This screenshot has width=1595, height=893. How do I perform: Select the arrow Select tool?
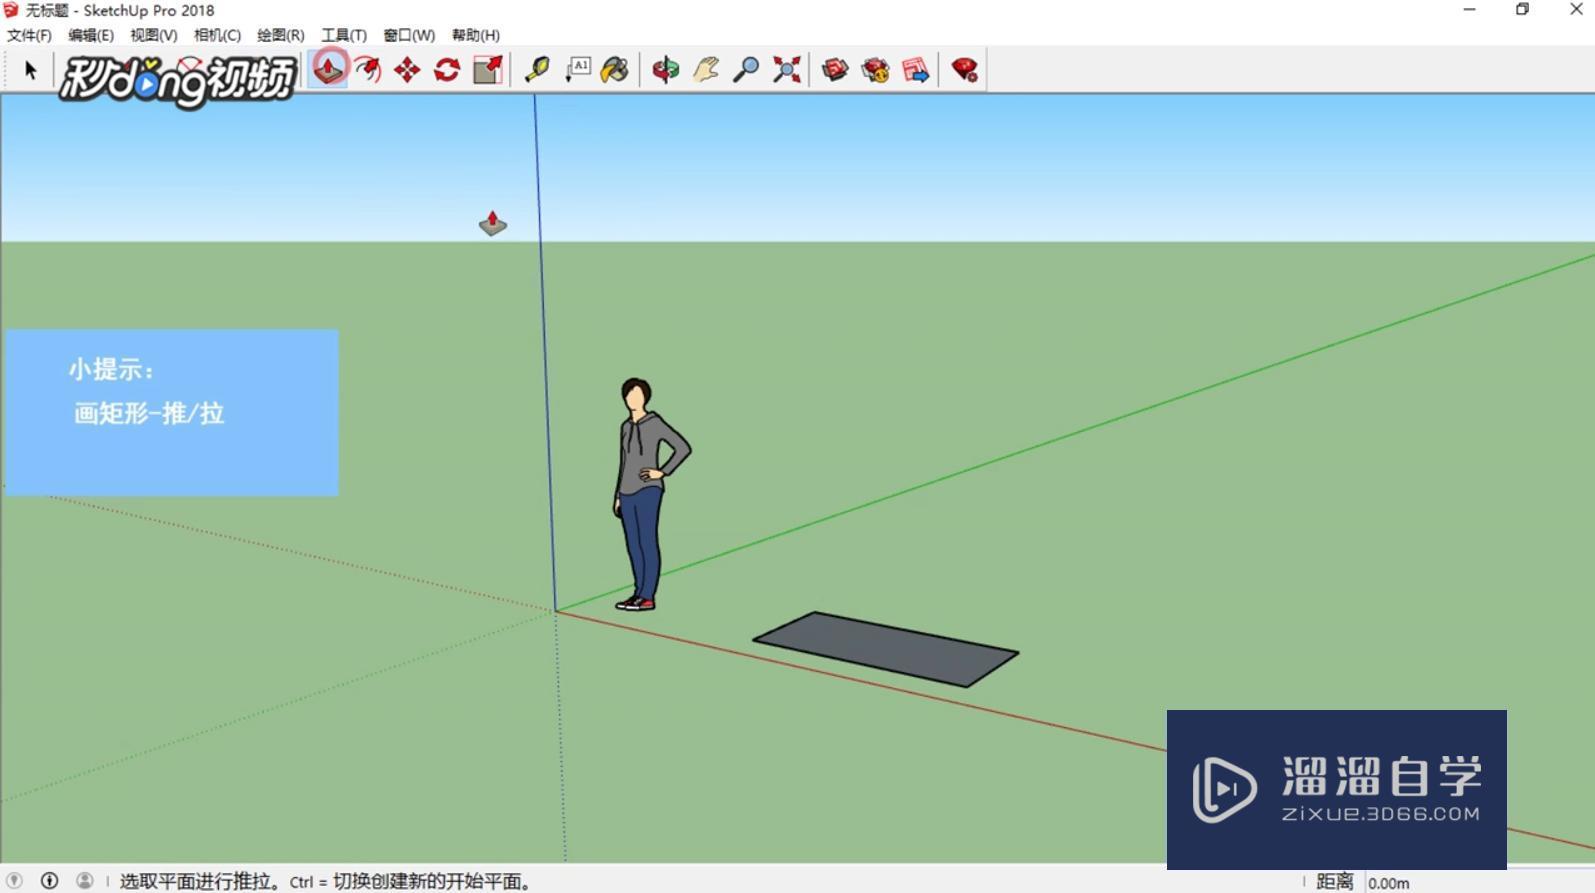[30, 70]
